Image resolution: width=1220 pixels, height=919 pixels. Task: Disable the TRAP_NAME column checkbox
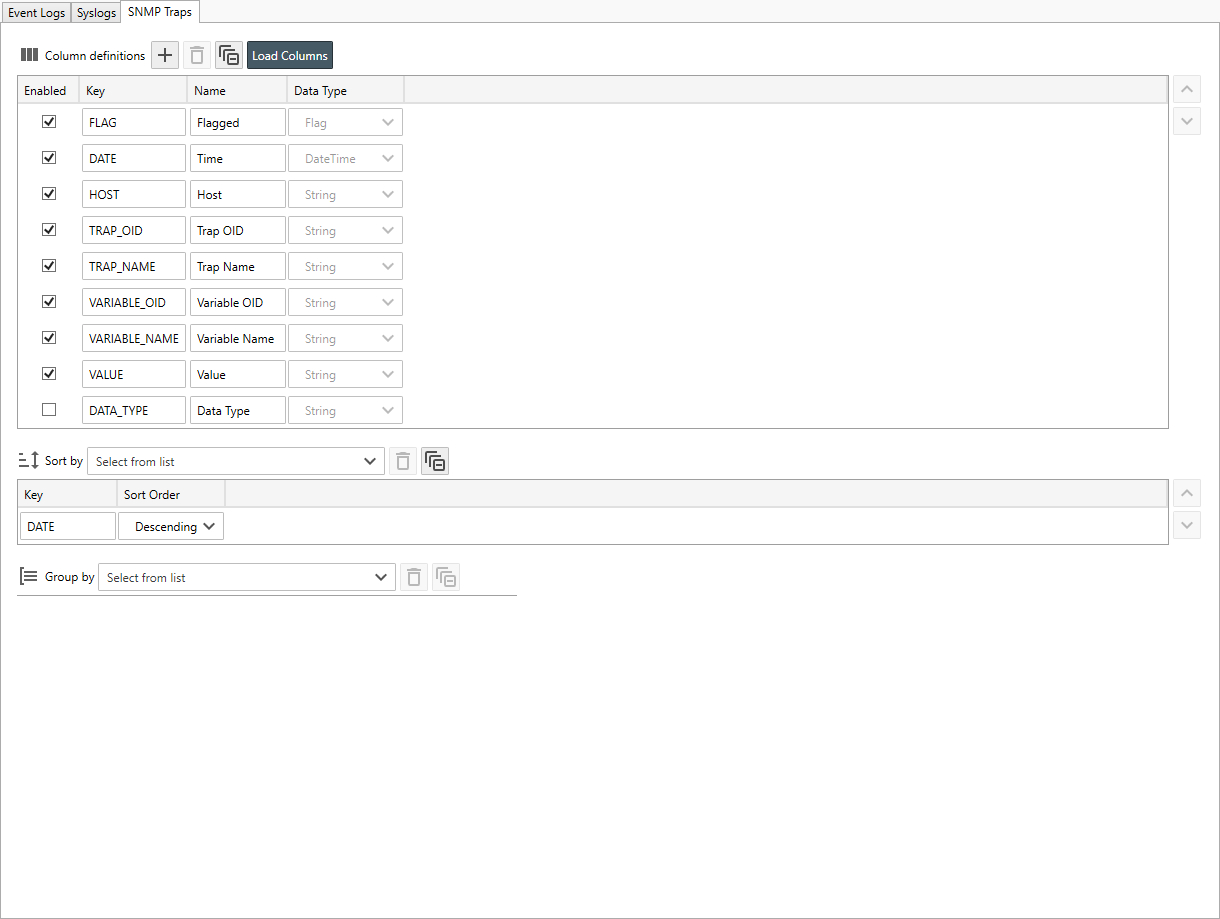[x=49, y=266]
